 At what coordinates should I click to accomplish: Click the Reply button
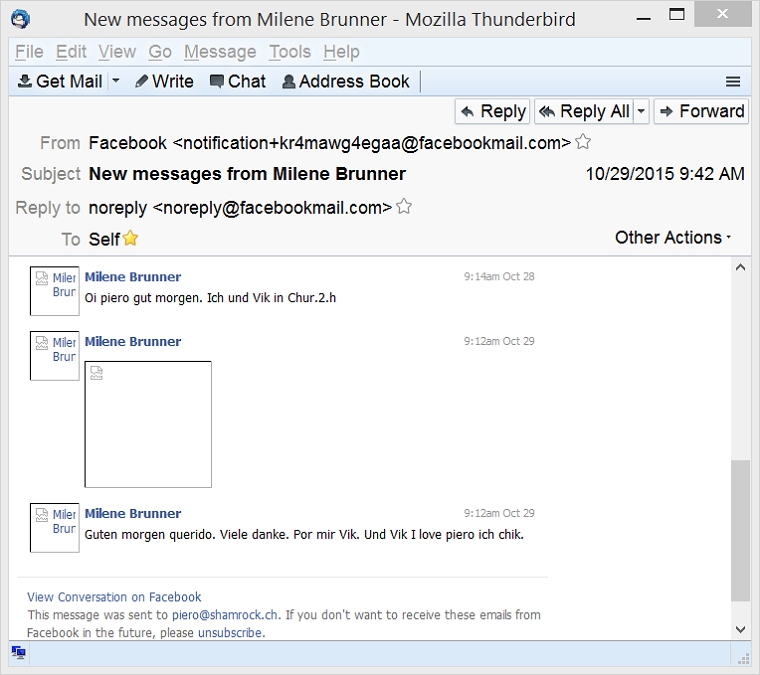tap(493, 111)
